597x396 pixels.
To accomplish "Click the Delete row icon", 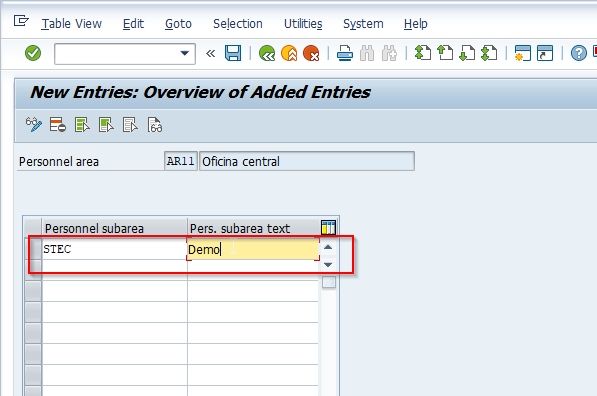I will (57, 125).
